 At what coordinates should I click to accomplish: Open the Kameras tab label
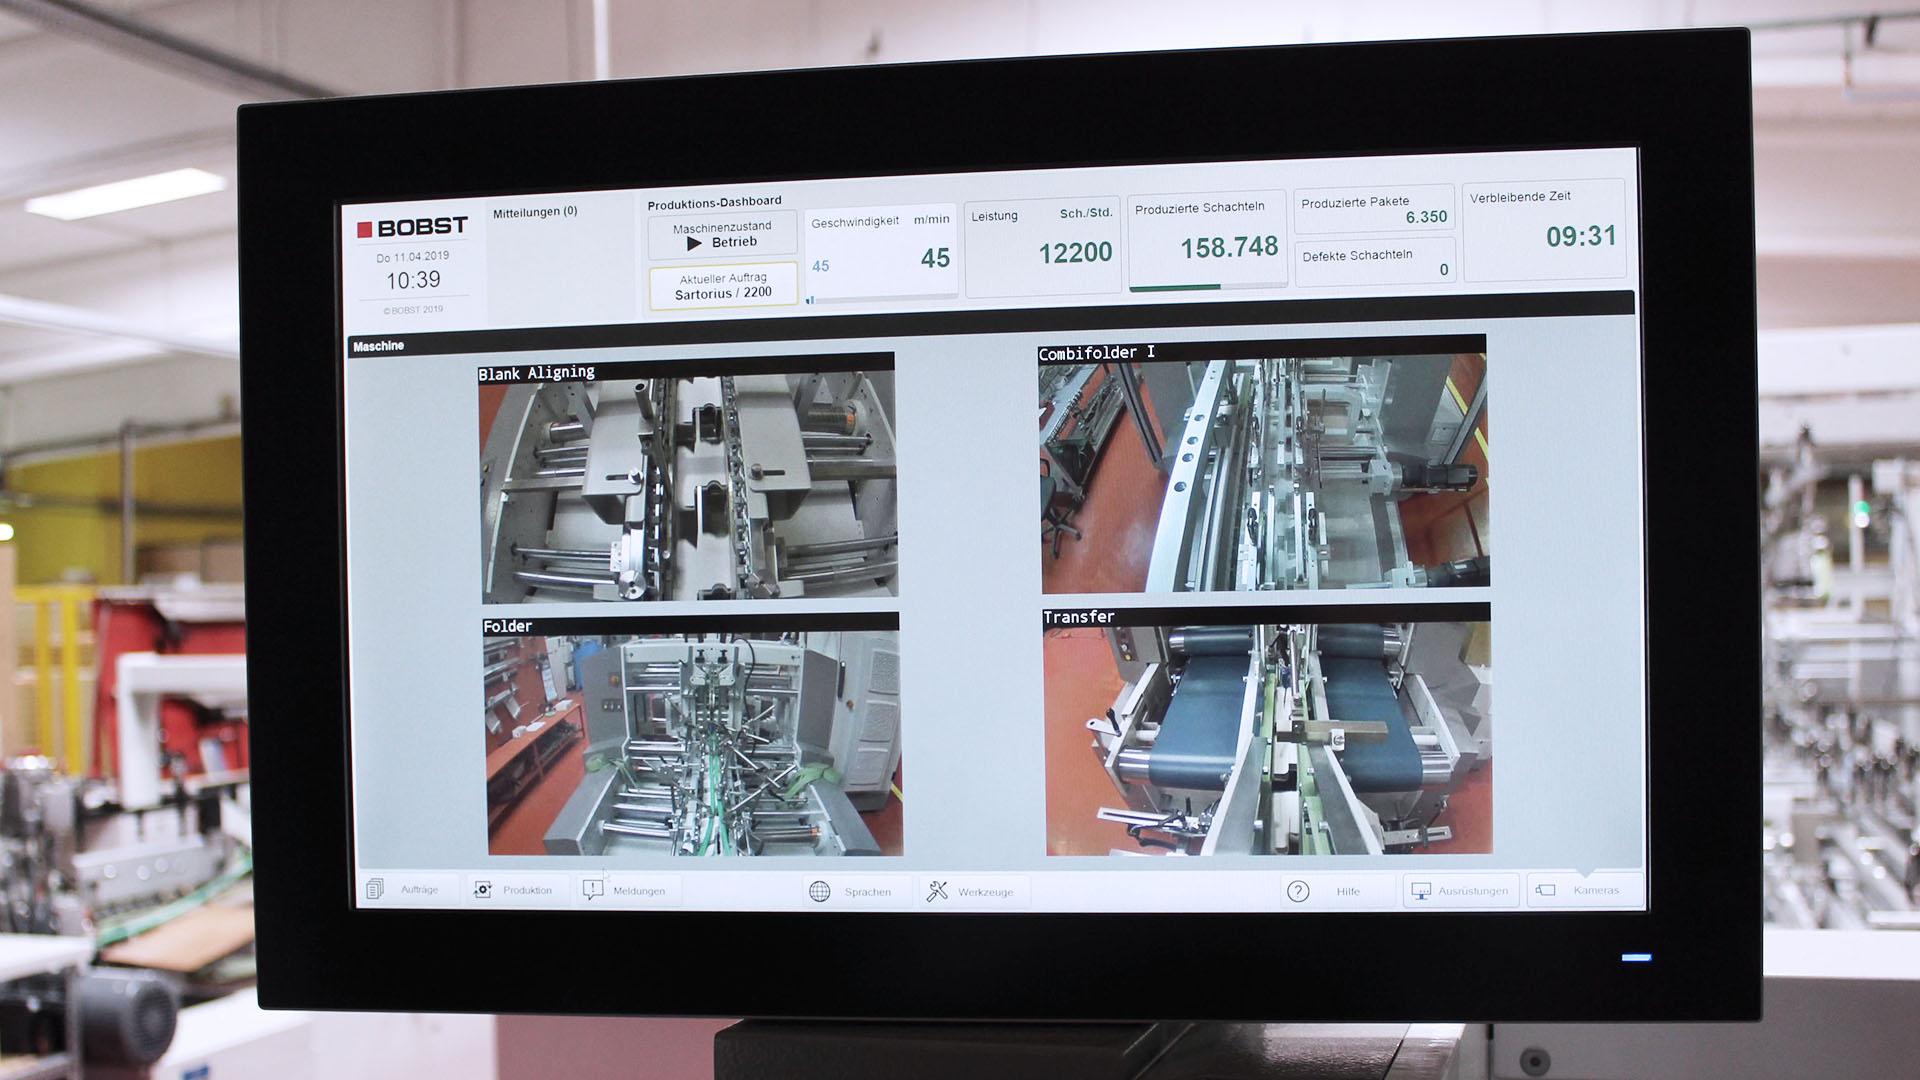click(x=1596, y=890)
